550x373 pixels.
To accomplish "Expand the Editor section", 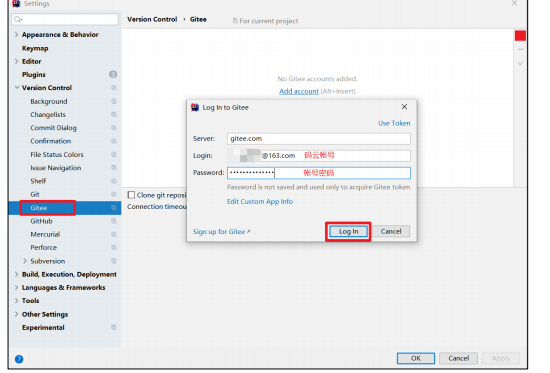I will [16, 61].
